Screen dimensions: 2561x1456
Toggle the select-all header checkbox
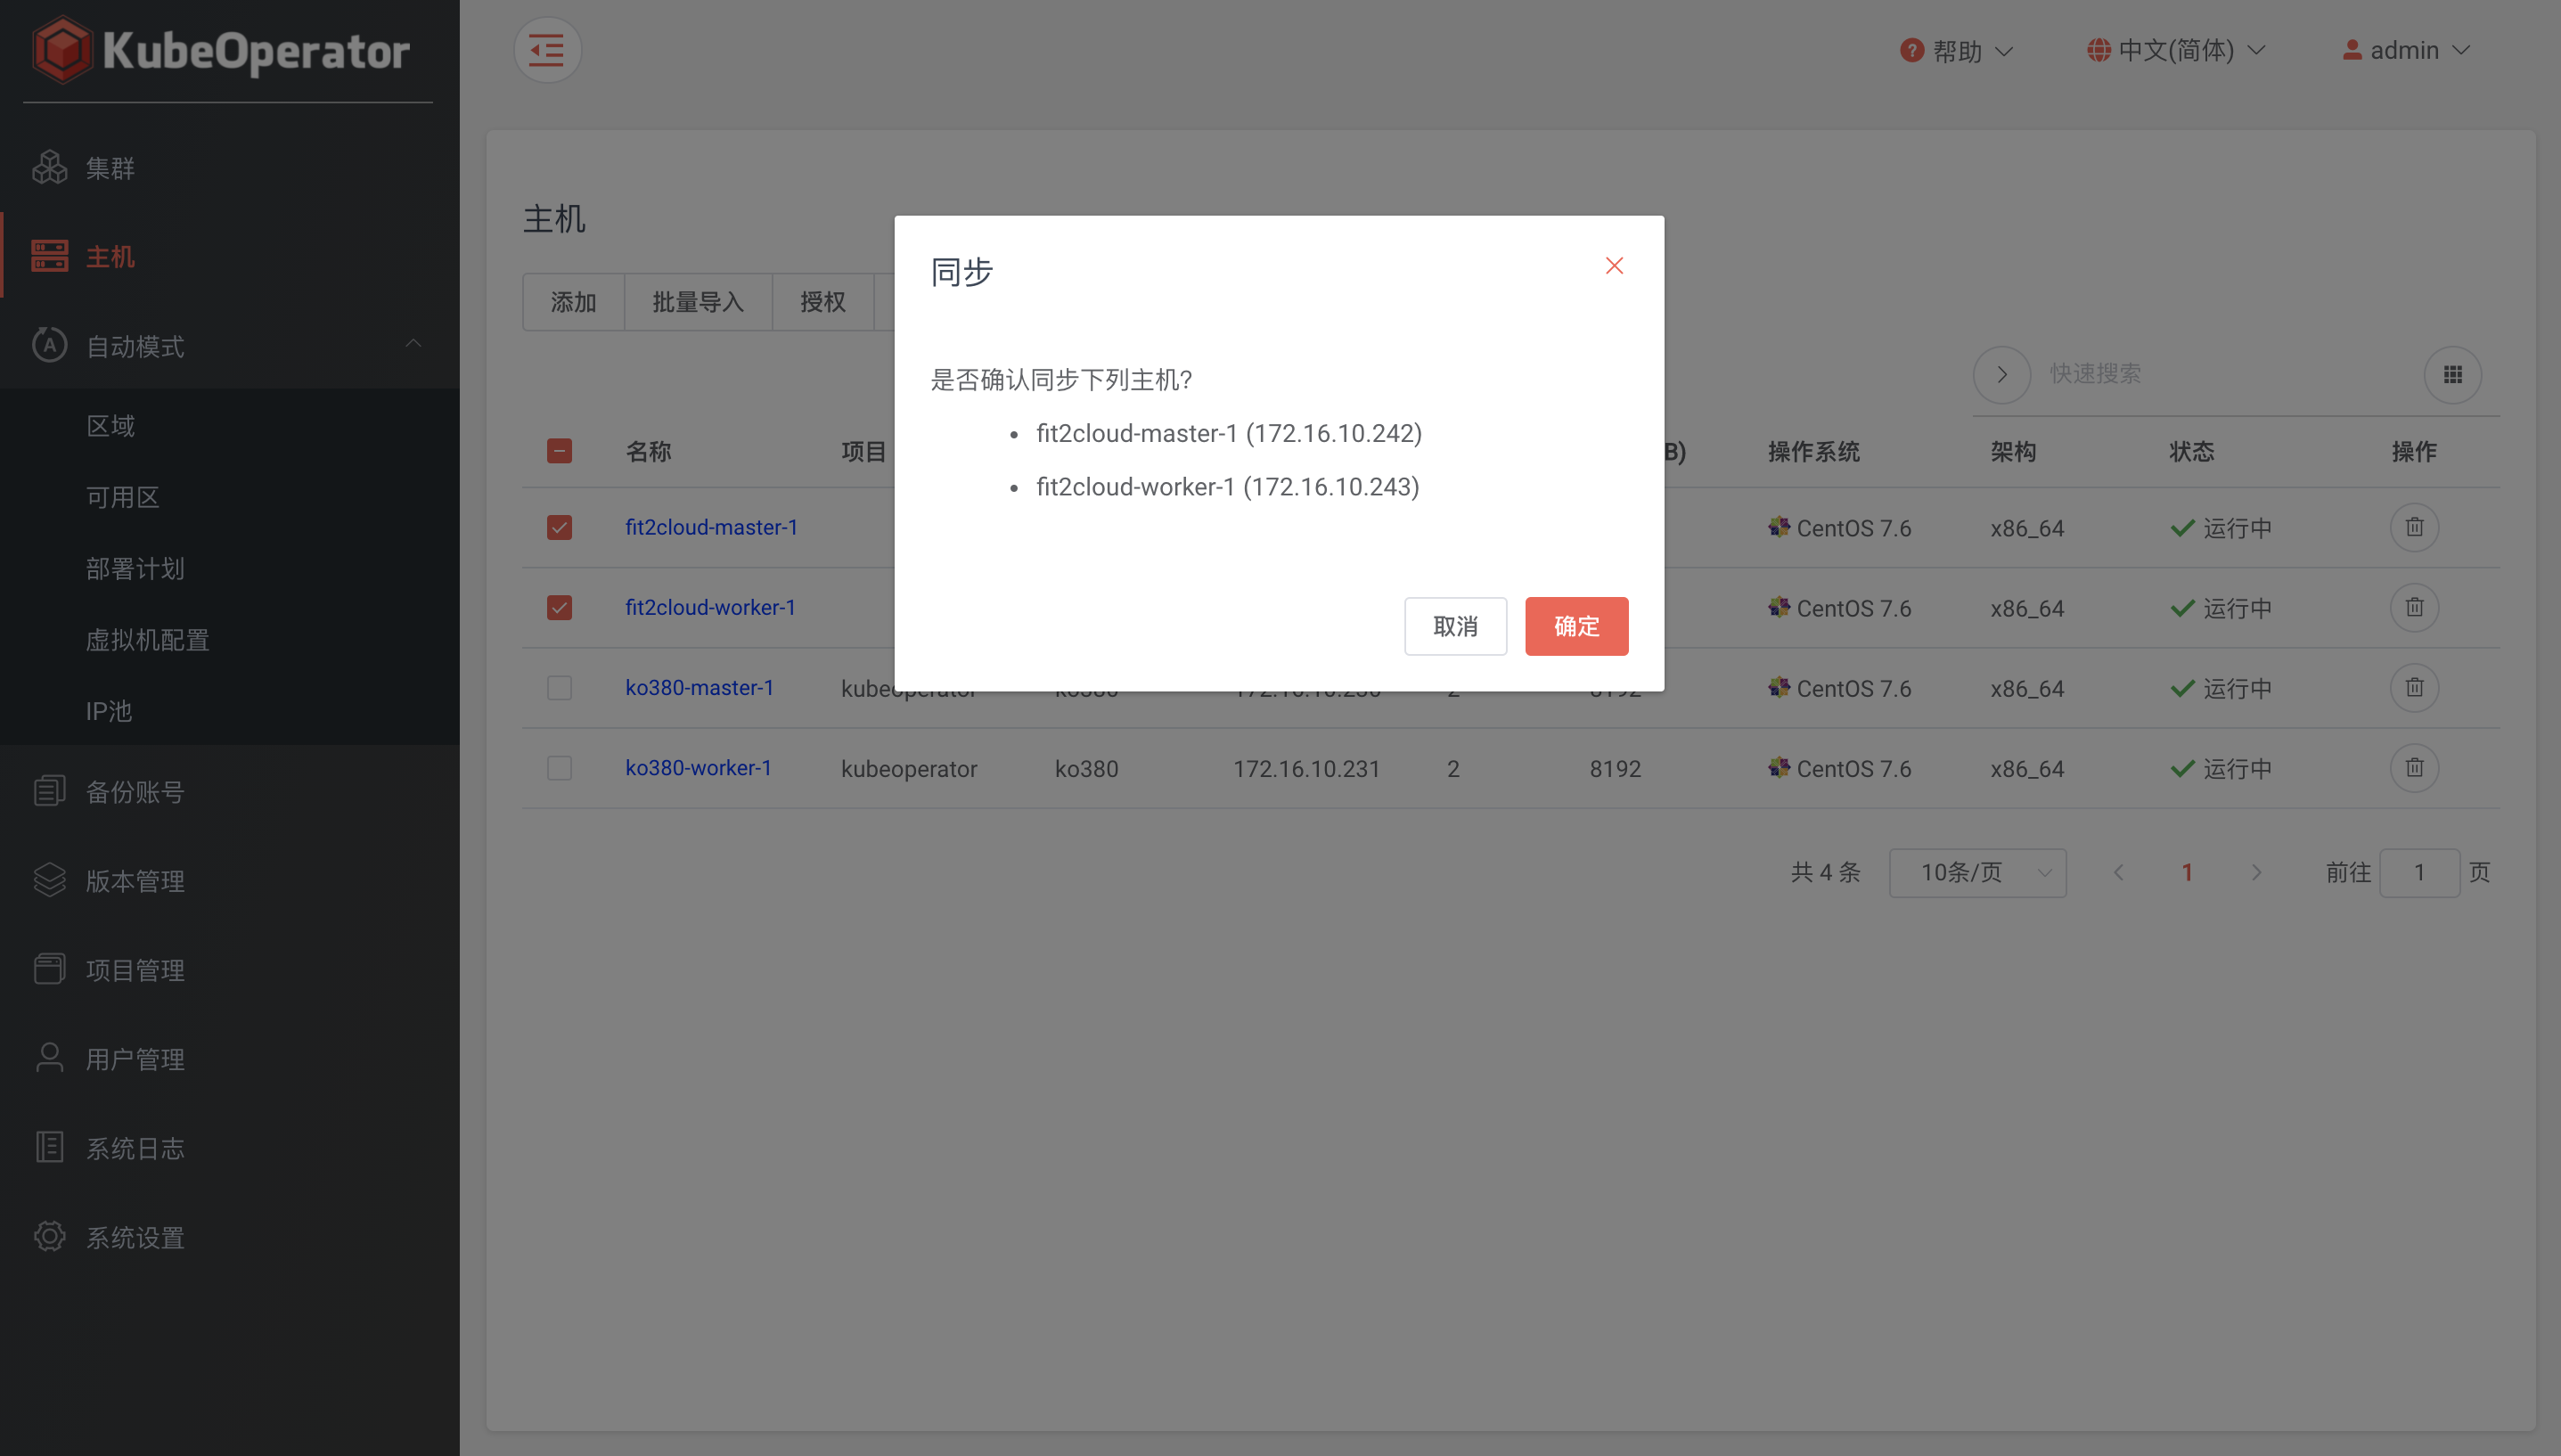click(x=559, y=451)
